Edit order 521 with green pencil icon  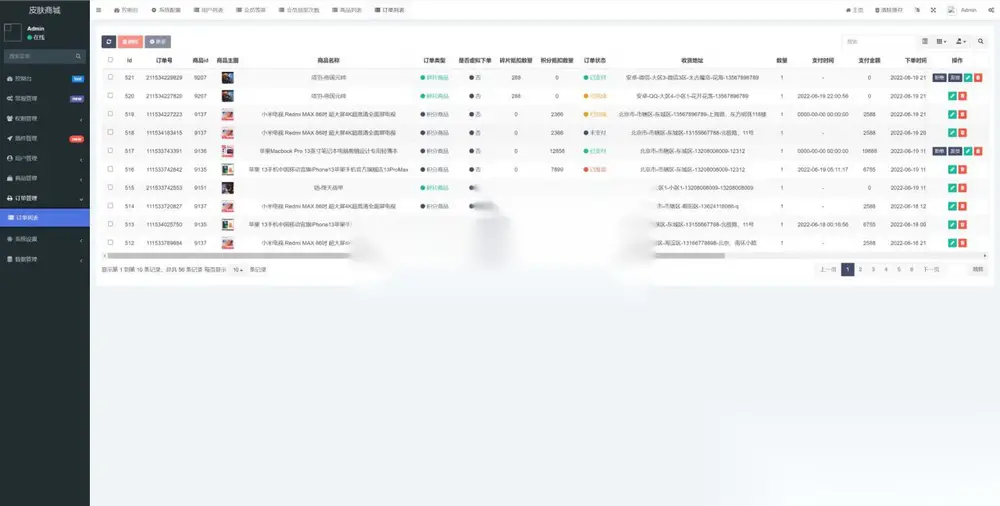(967, 78)
